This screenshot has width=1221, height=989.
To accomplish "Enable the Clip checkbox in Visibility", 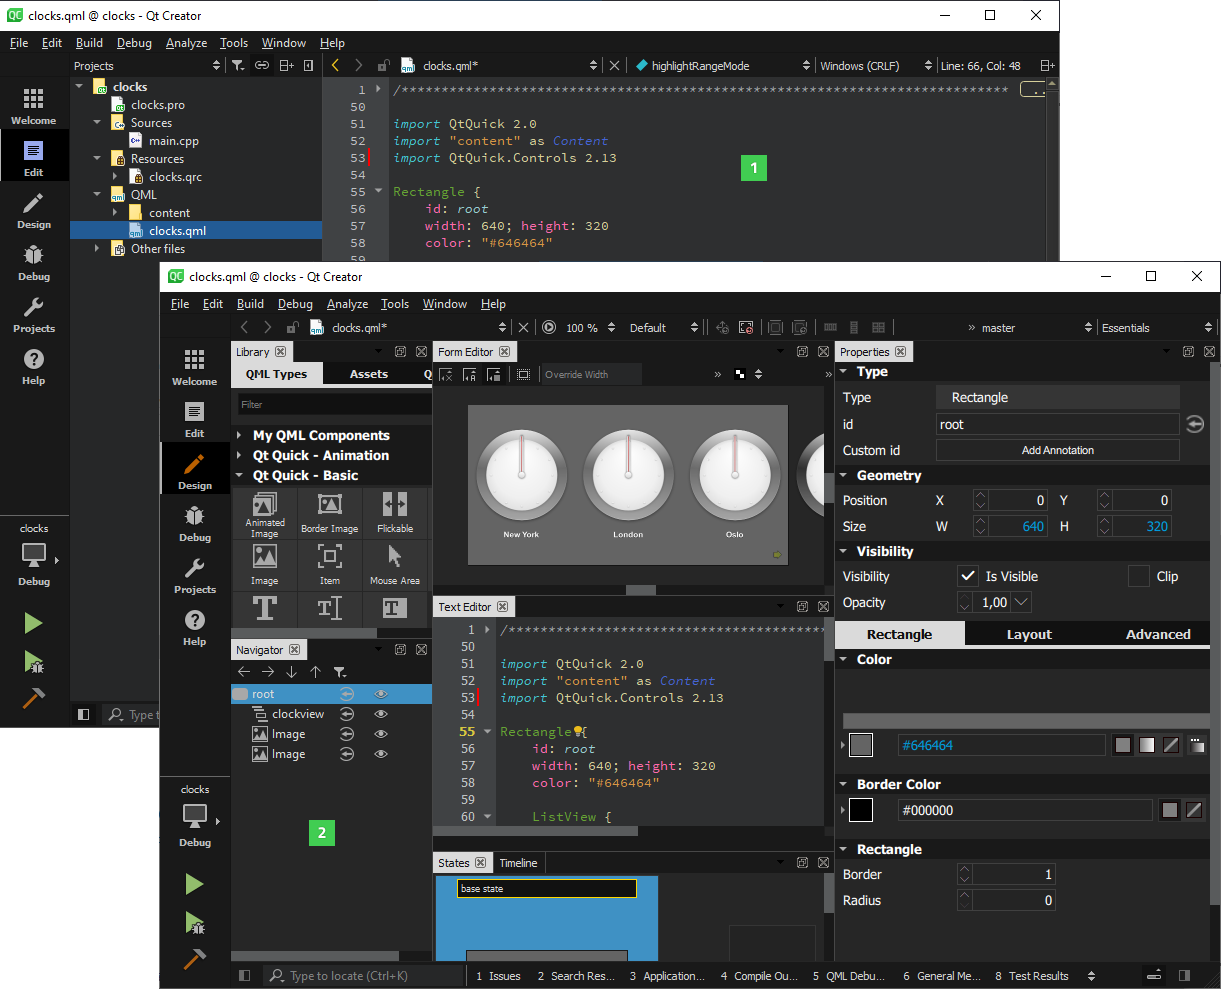I will point(1136,575).
